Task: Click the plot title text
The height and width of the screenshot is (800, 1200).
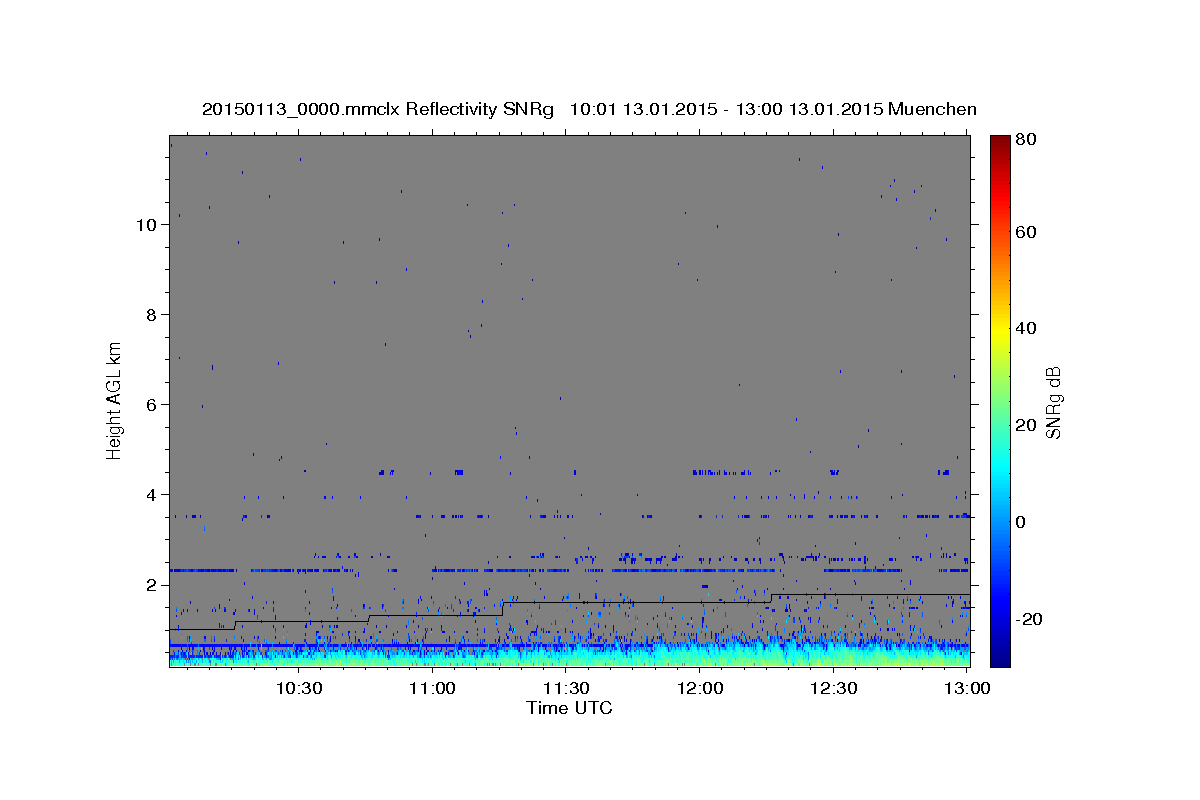Action: pyautogui.click(x=589, y=109)
